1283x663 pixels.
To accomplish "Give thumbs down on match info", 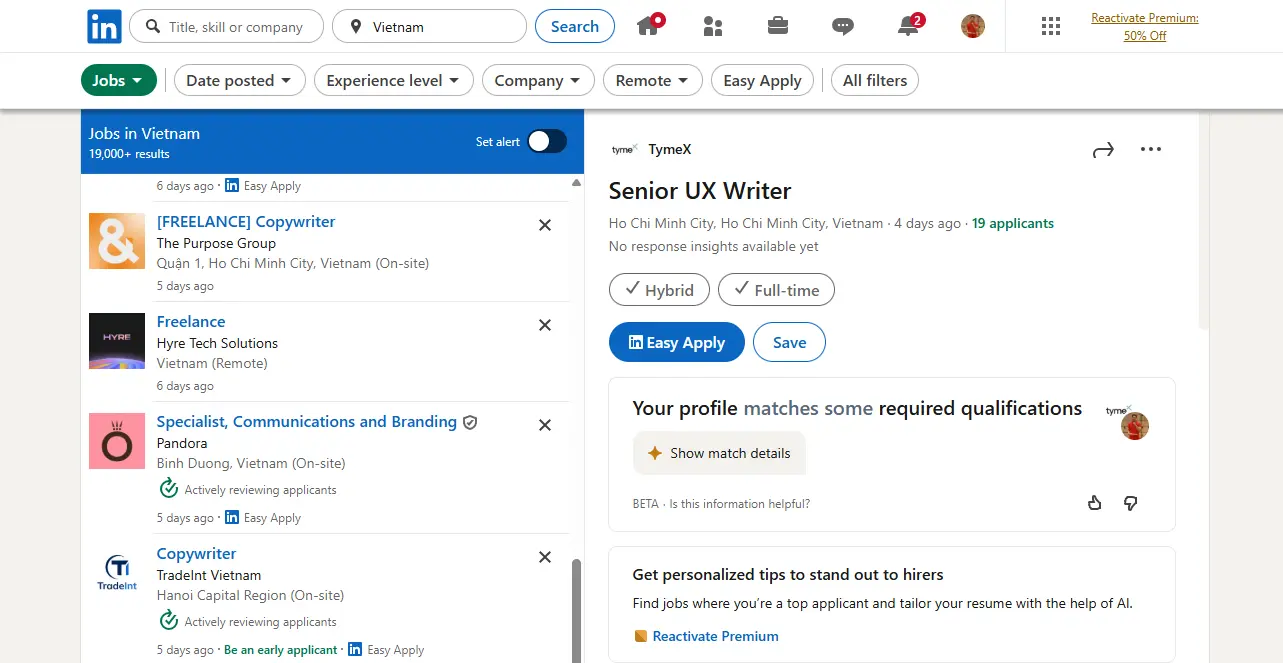I will (1131, 503).
